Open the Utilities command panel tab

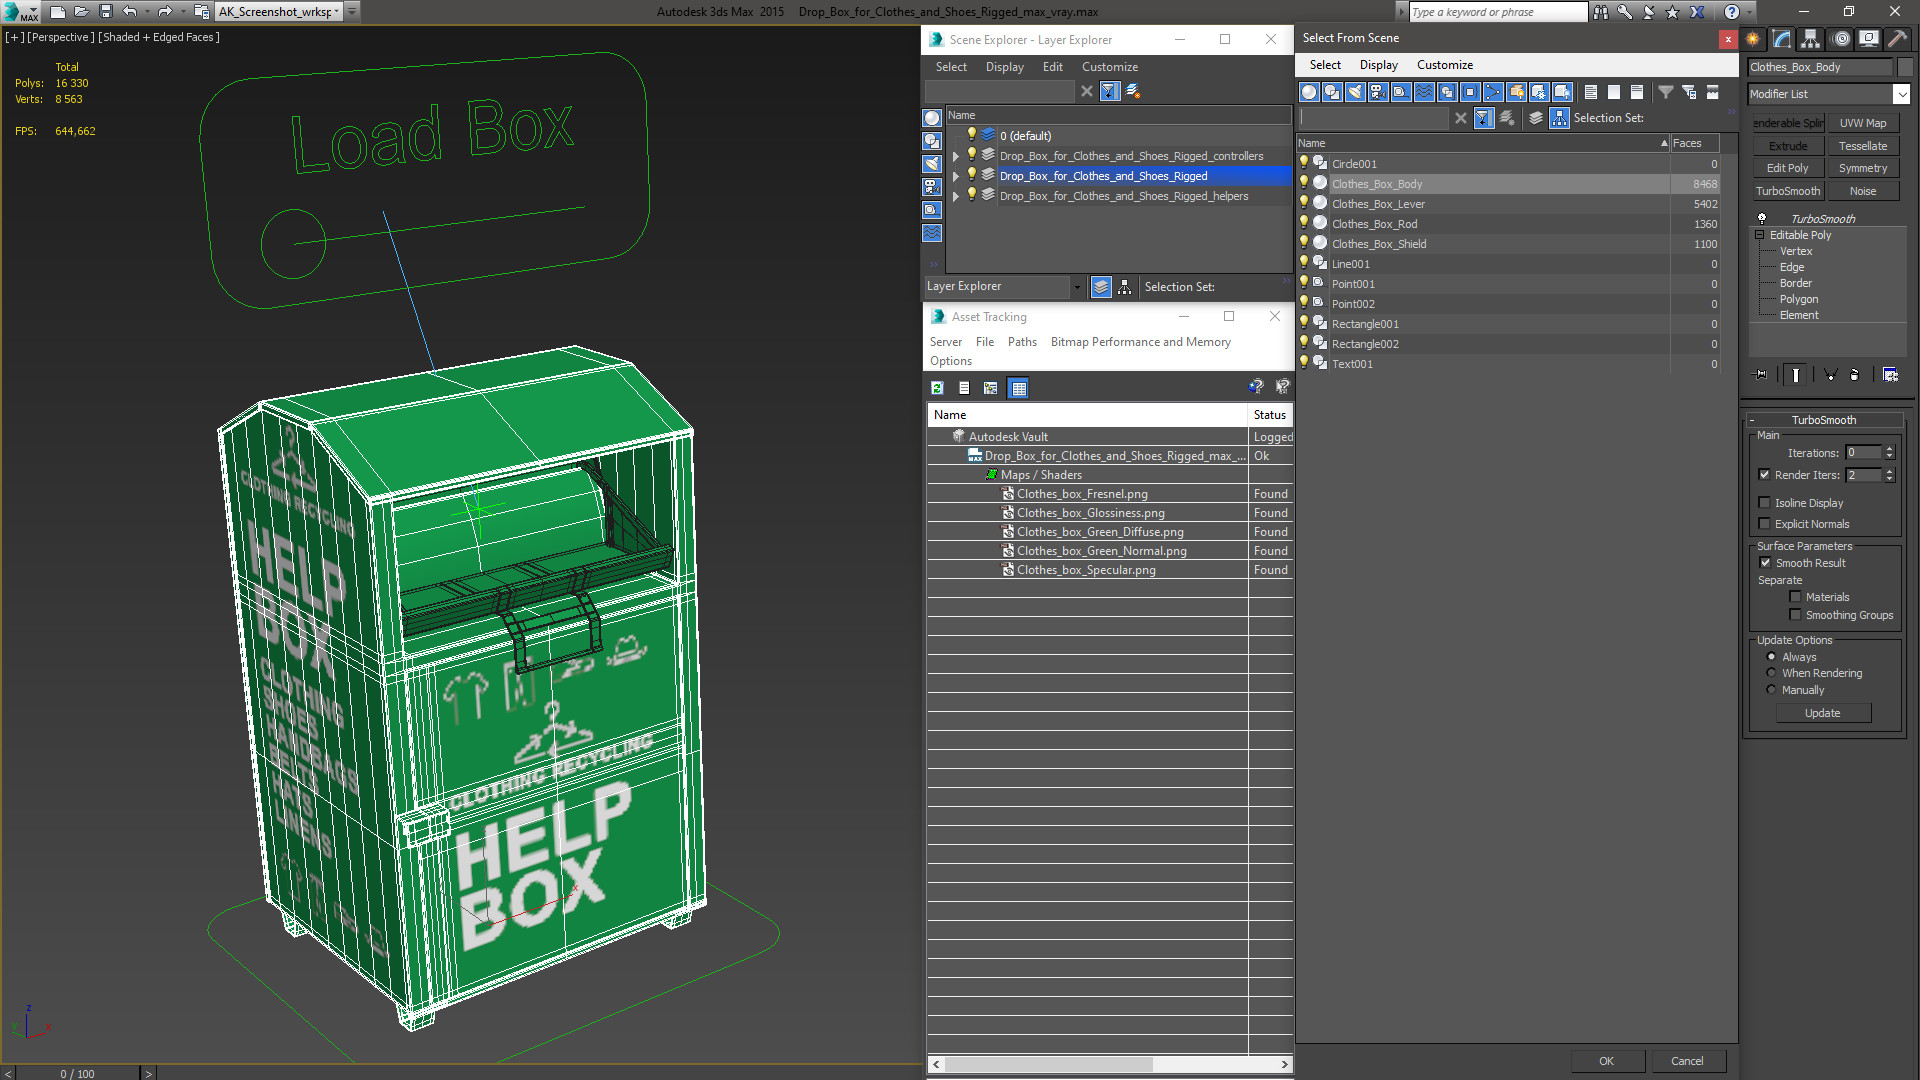click(x=1897, y=39)
